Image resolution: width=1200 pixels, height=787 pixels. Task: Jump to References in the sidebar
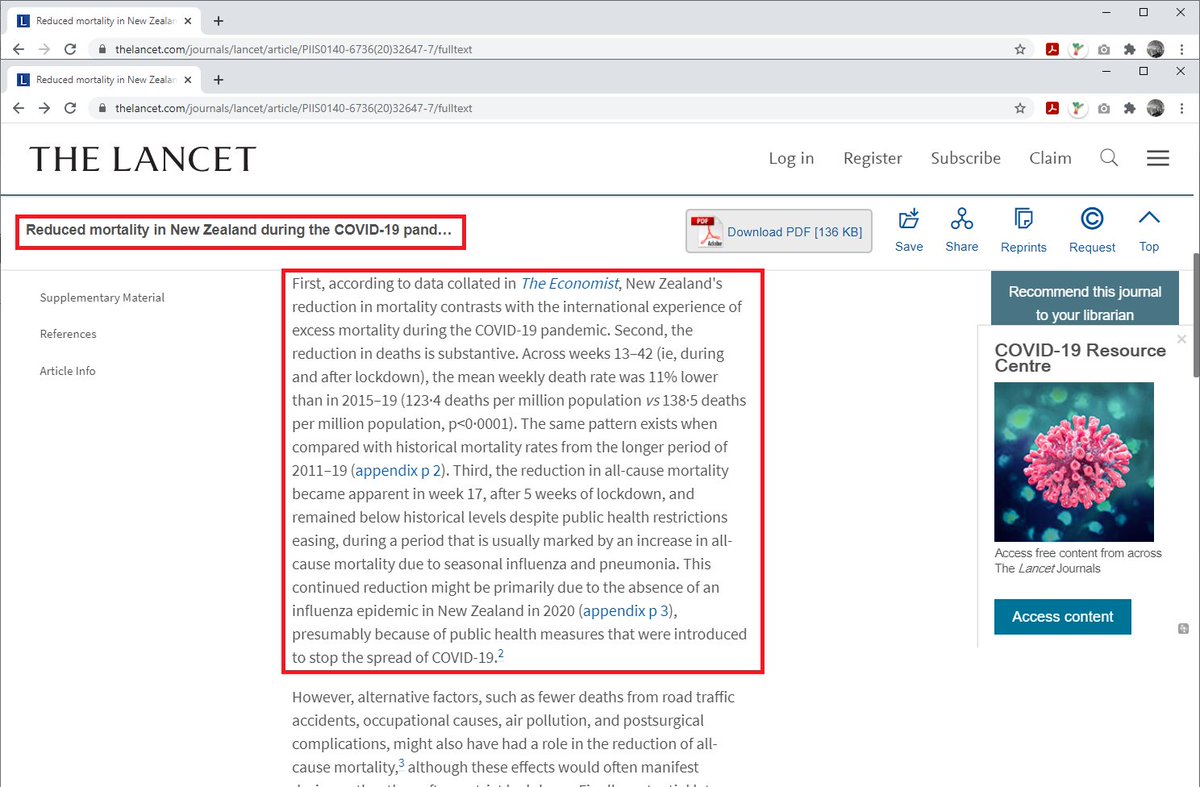point(68,334)
